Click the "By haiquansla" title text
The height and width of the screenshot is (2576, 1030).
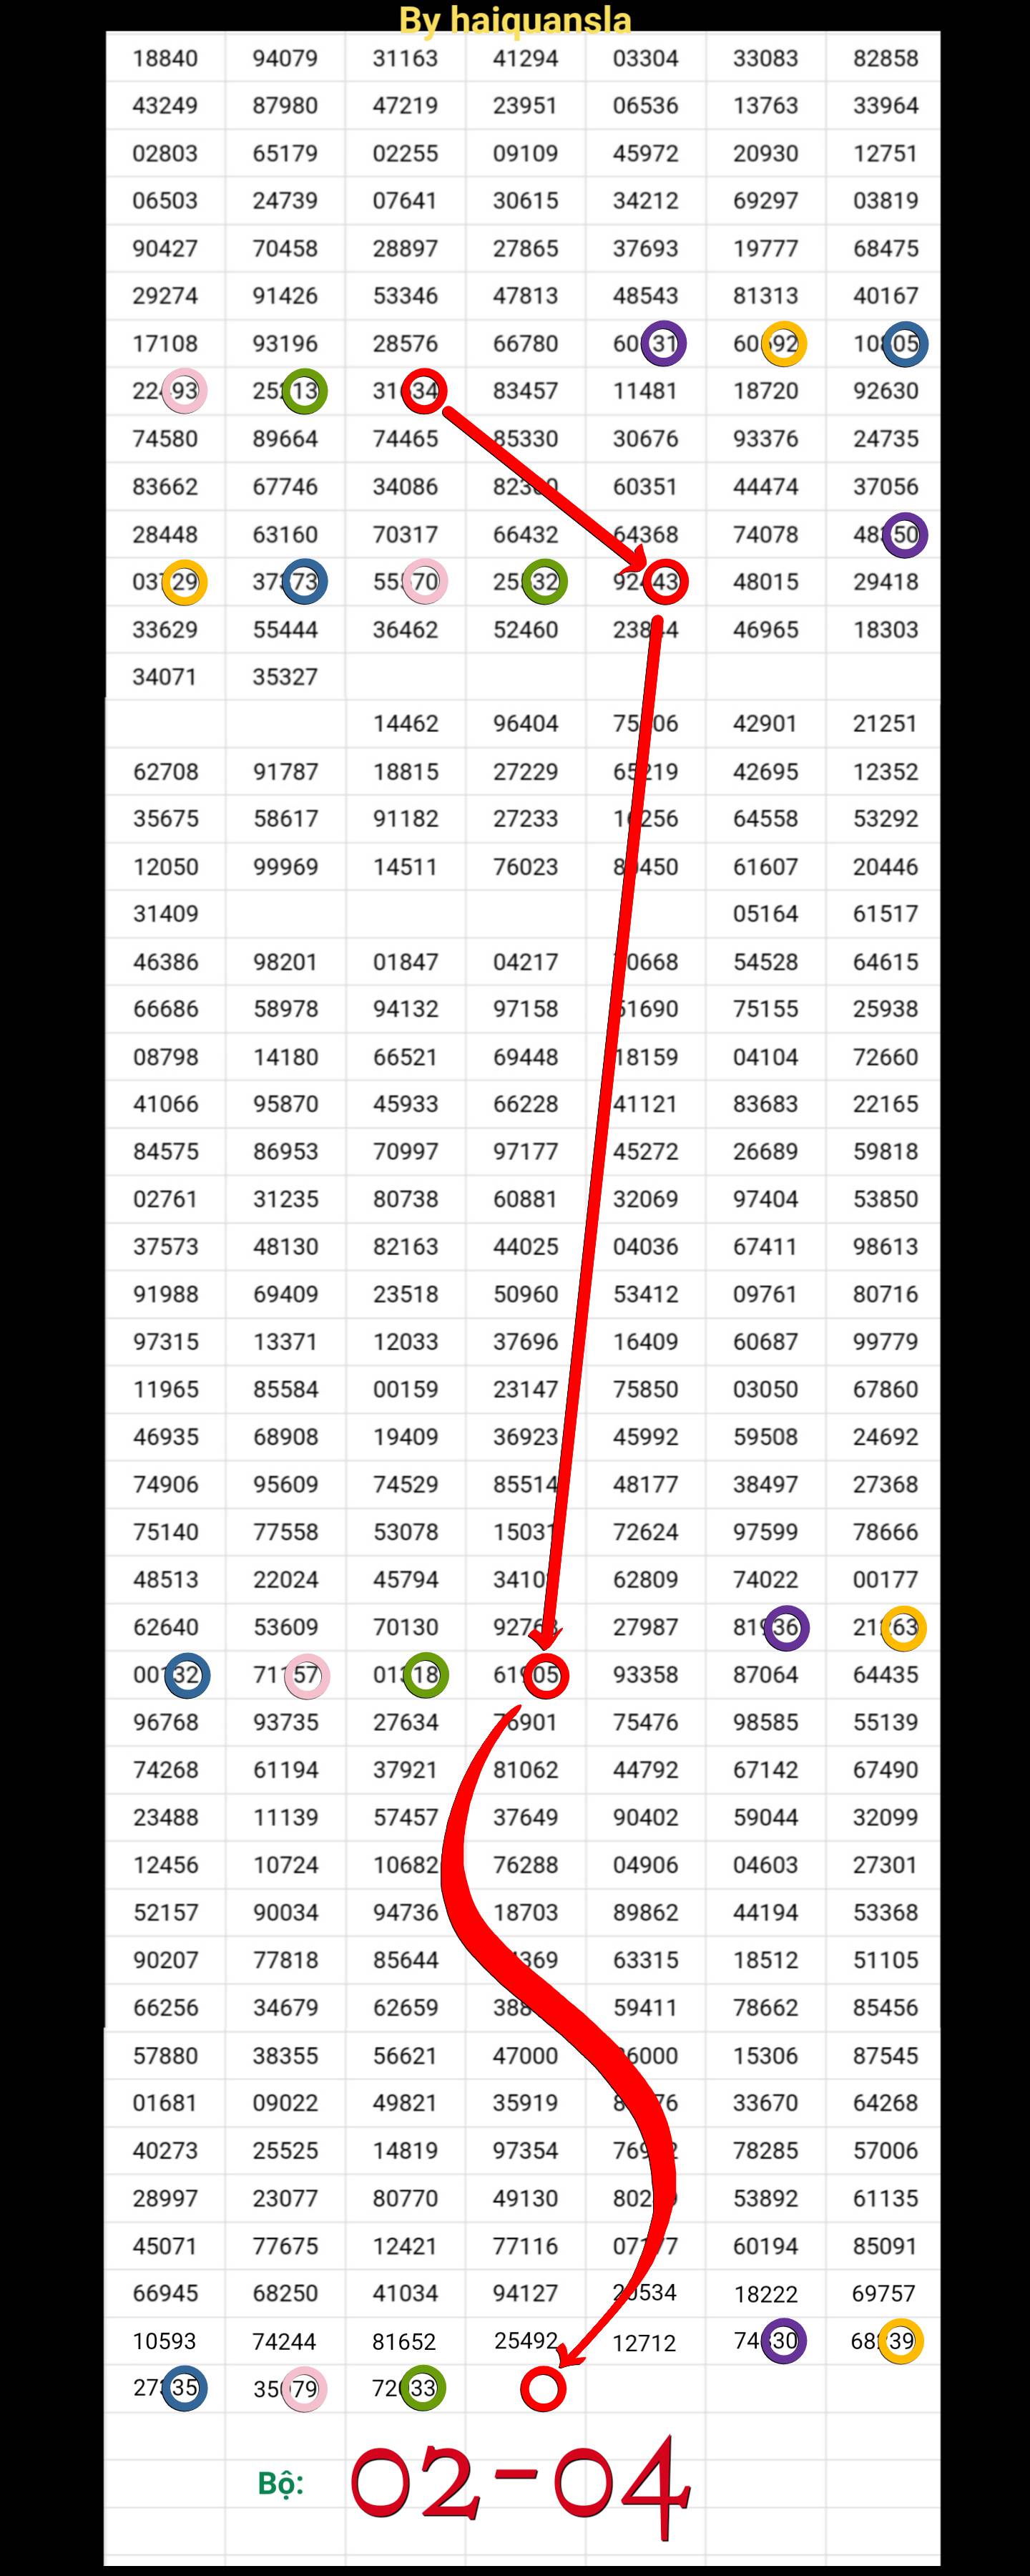tap(515, 19)
